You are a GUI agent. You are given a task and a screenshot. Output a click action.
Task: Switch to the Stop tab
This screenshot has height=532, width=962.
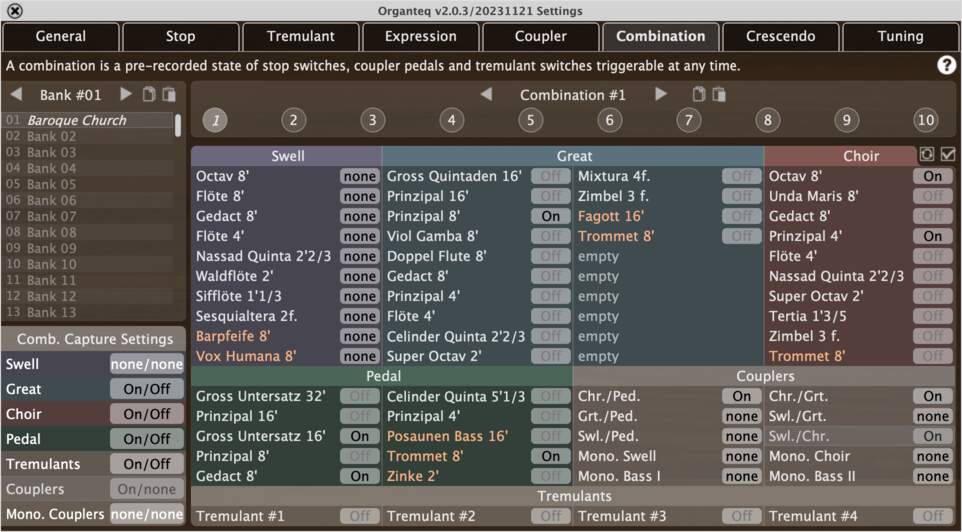(180, 36)
